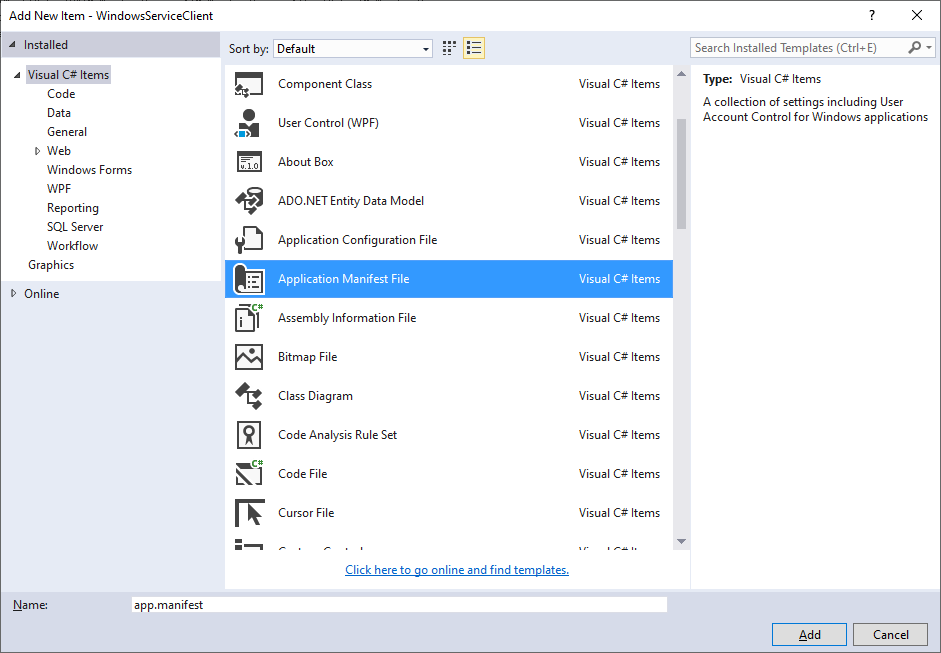Open the Sort by Default dropdown
The height and width of the screenshot is (653, 941).
[353, 49]
